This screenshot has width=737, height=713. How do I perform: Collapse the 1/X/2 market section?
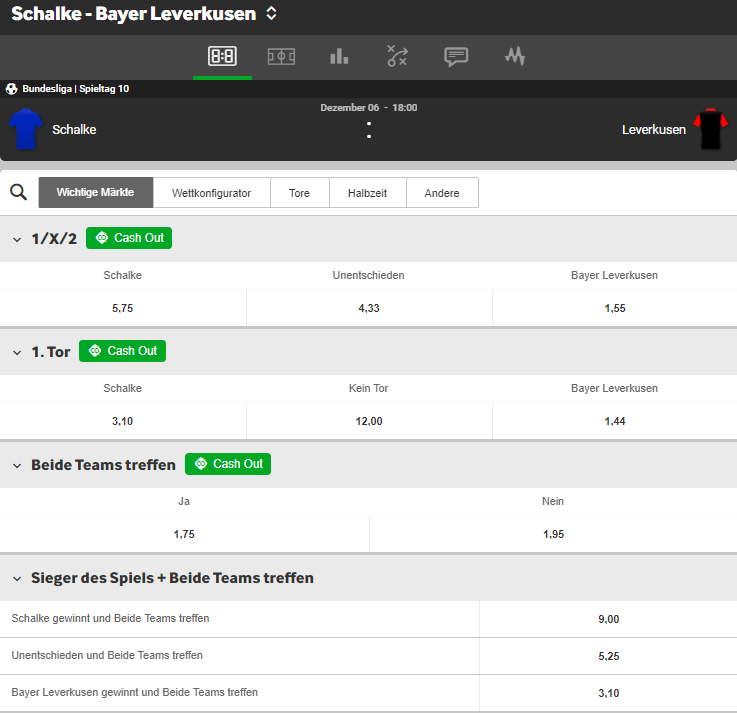17,239
